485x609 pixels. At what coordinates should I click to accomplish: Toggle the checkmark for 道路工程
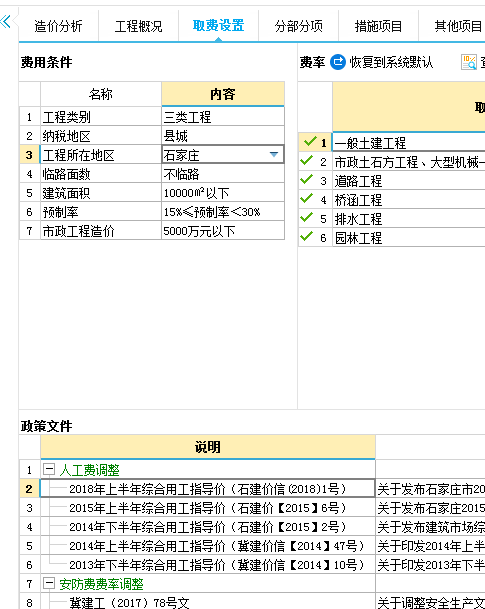click(x=306, y=179)
